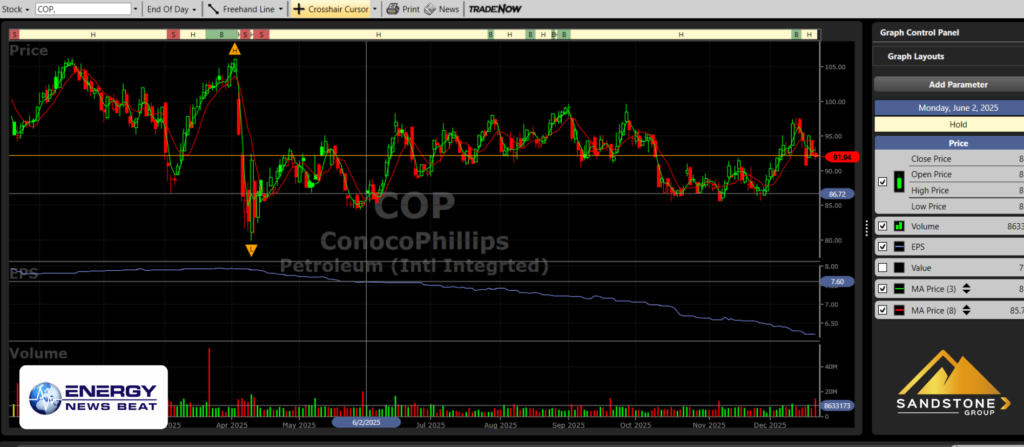Click the MA Price (8) red swatch
The height and width of the screenshot is (447, 1024).
pos(899,310)
